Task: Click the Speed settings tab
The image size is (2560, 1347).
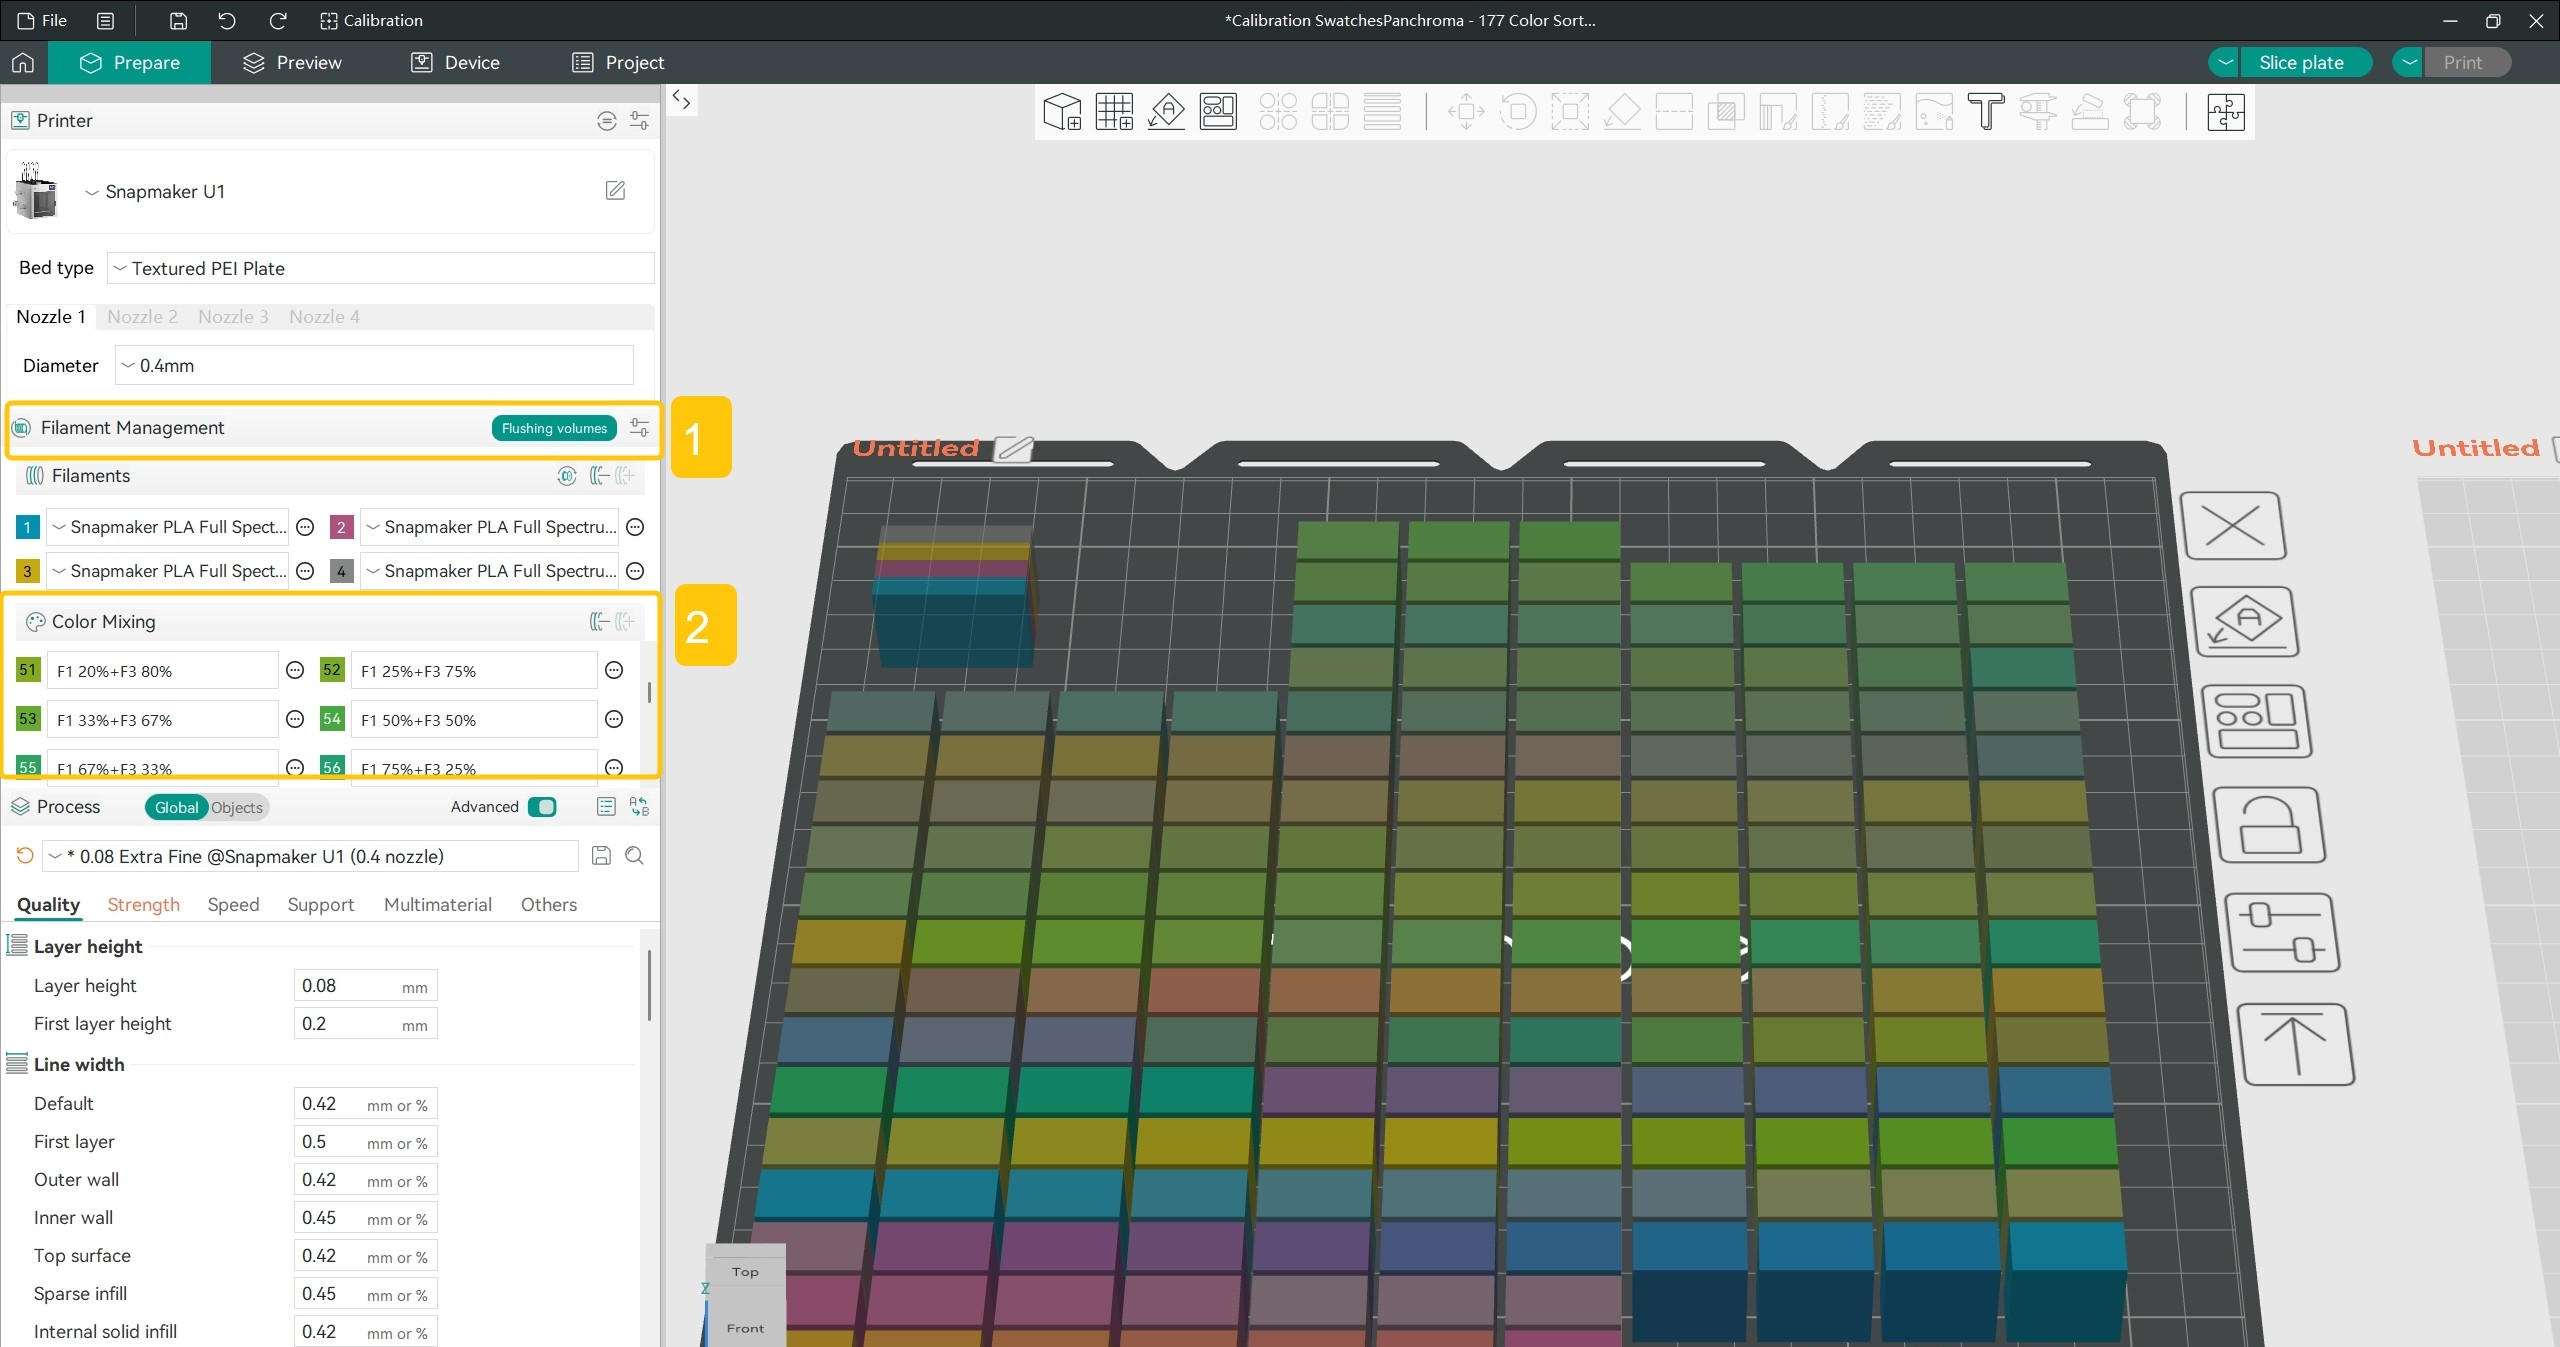Action: click(x=233, y=904)
